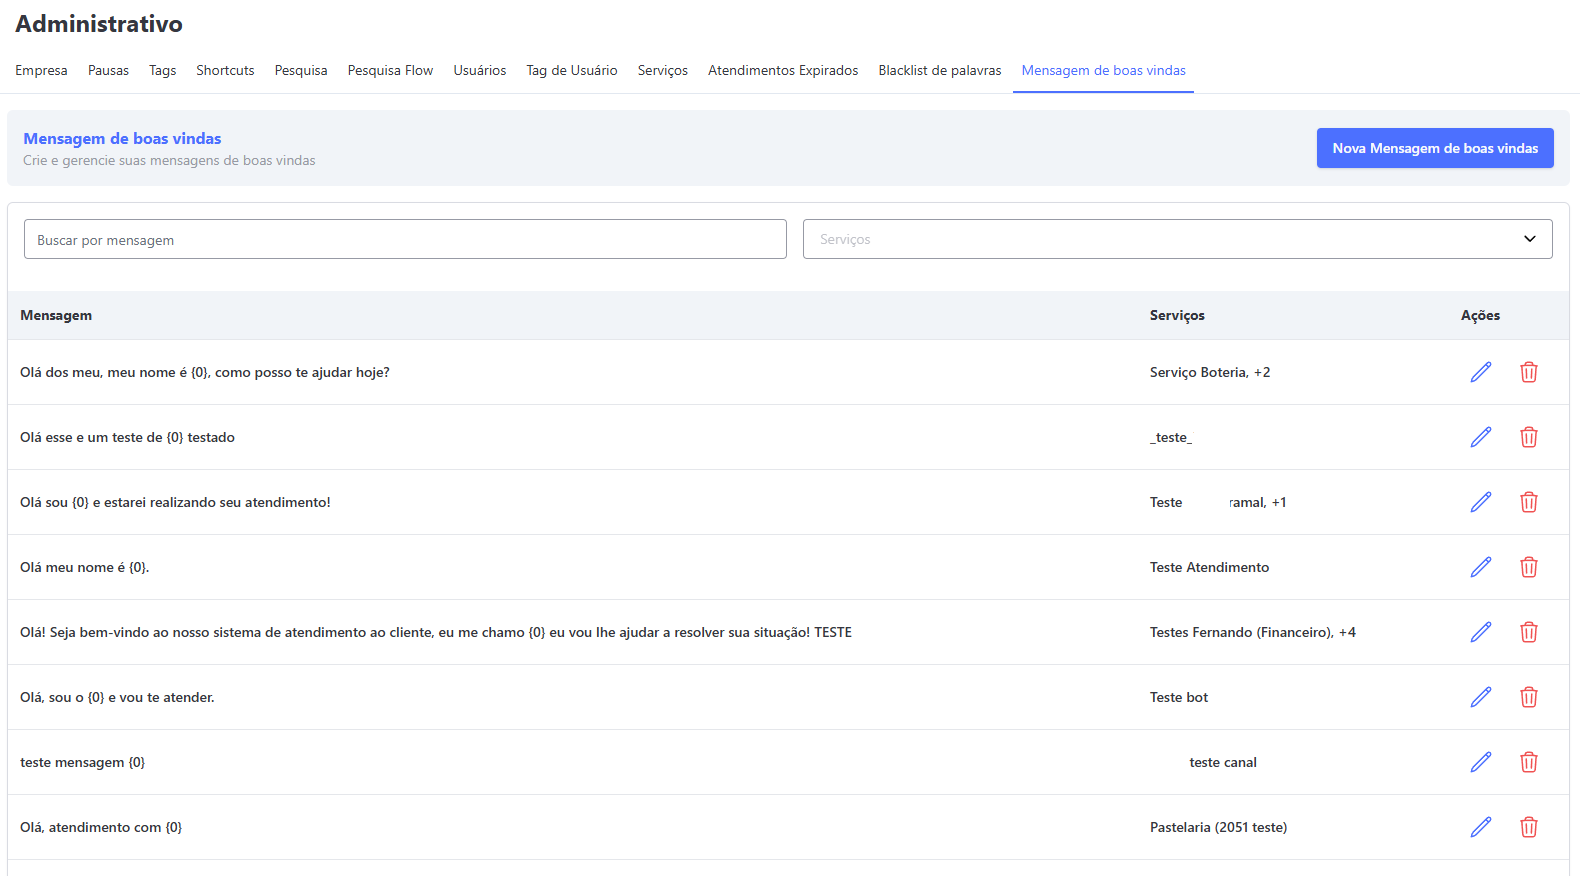This screenshot has height=876, width=1580.
Task: Edit the 'estarei realizando seu atendimento' message
Action: [x=1481, y=502]
